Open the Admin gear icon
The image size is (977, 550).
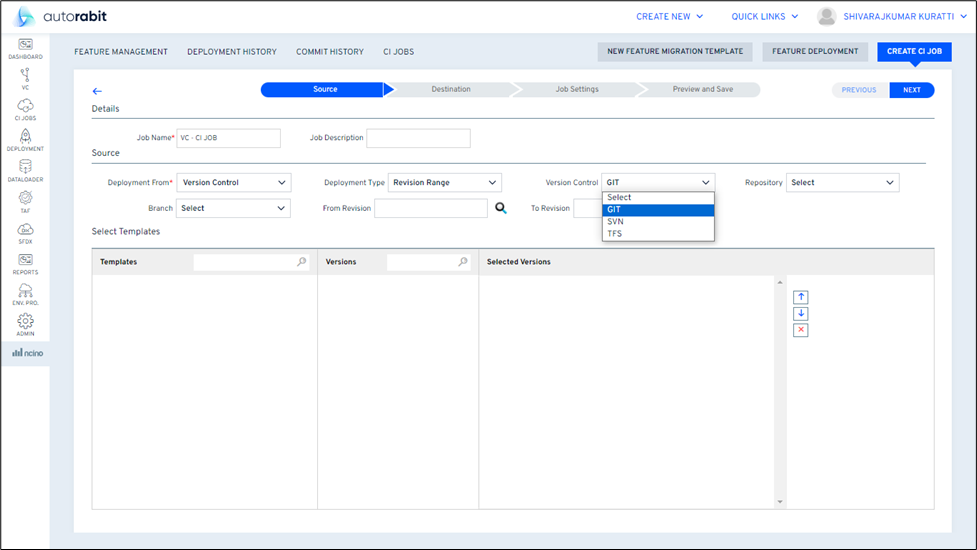point(25,324)
